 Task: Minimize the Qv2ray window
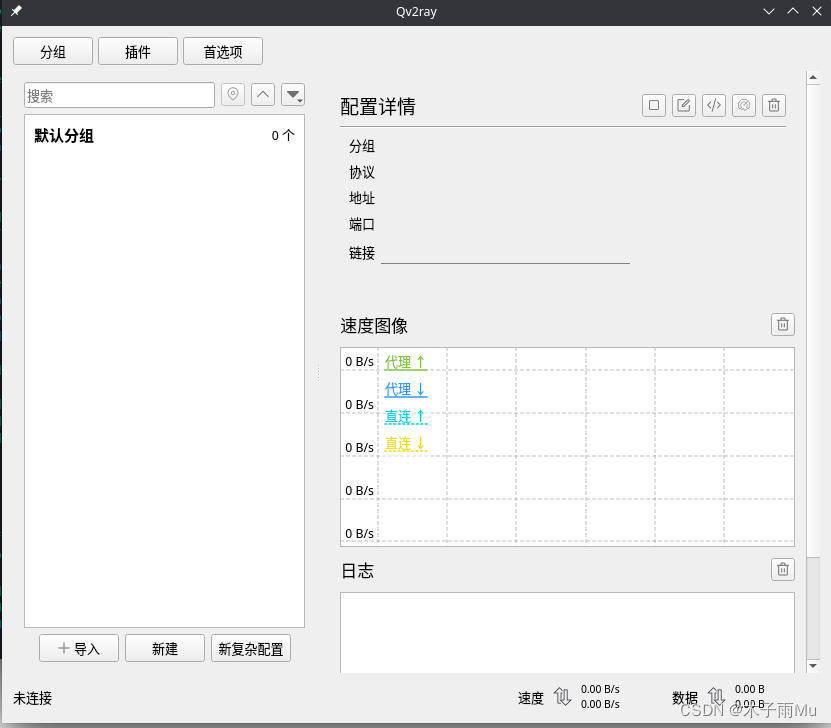pyautogui.click(x=768, y=11)
